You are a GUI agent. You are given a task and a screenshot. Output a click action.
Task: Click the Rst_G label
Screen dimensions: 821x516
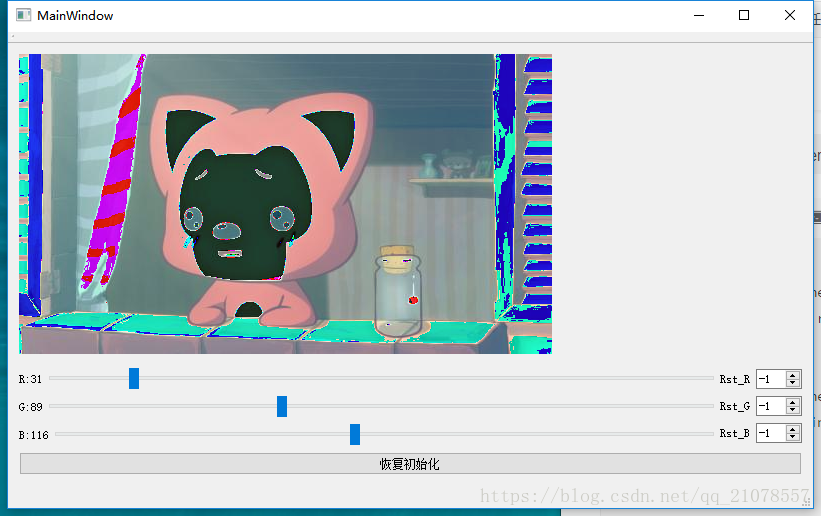(x=735, y=407)
